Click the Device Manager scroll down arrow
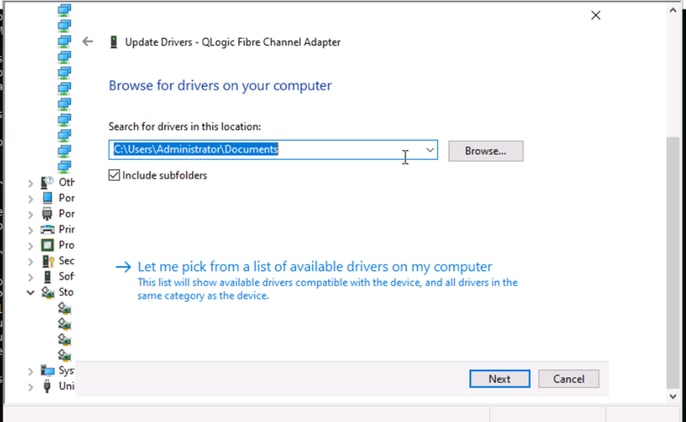 coord(673,396)
